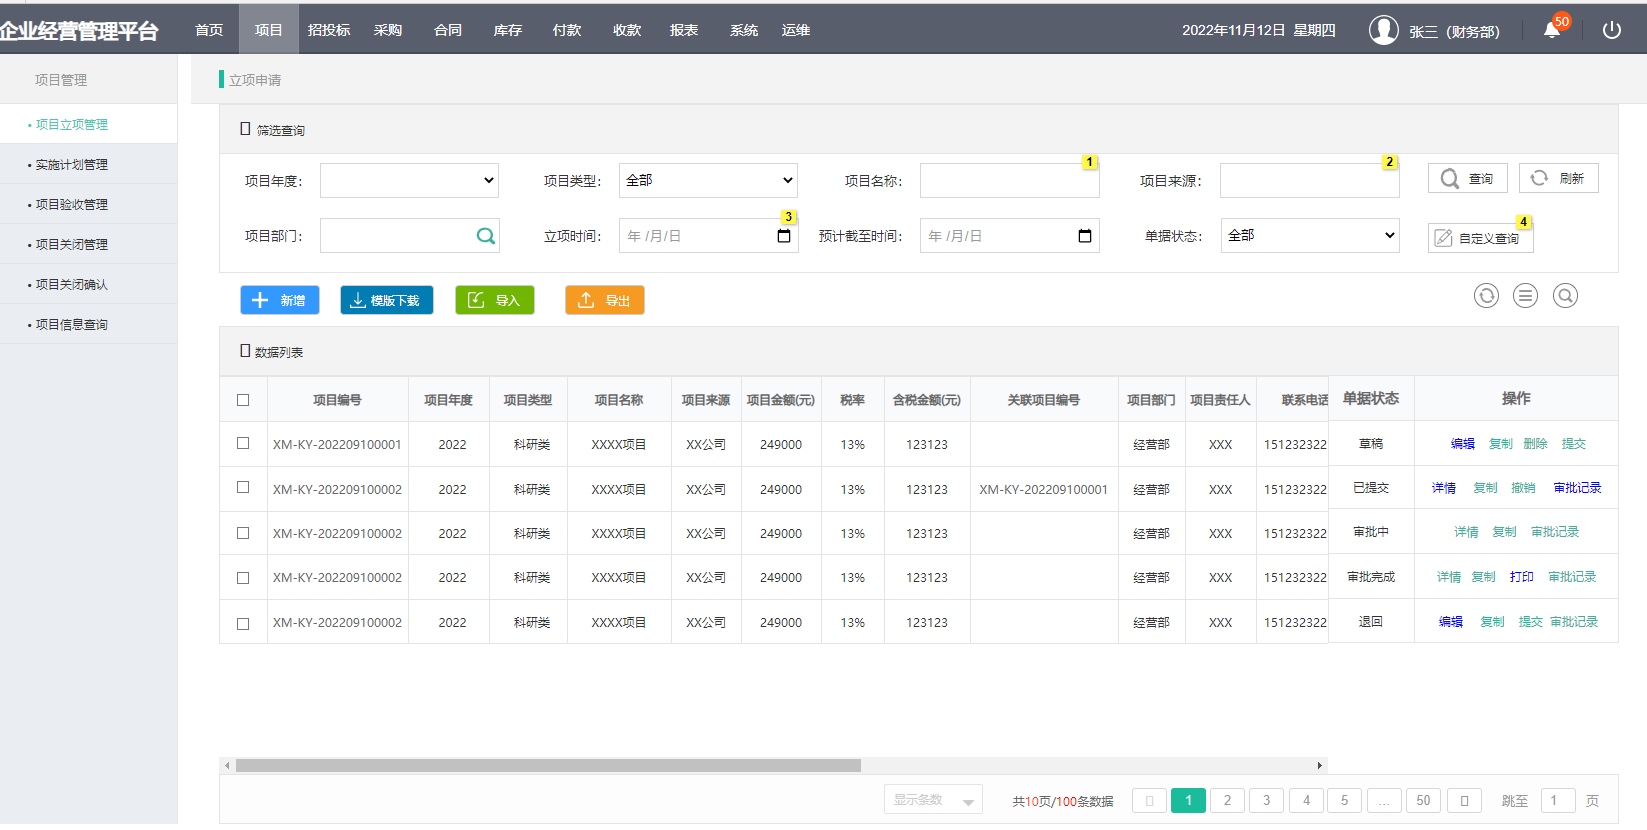1647x830 pixels.
Task: Click 编辑 link in the 退回 row
Action: [x=1451, y=622]
